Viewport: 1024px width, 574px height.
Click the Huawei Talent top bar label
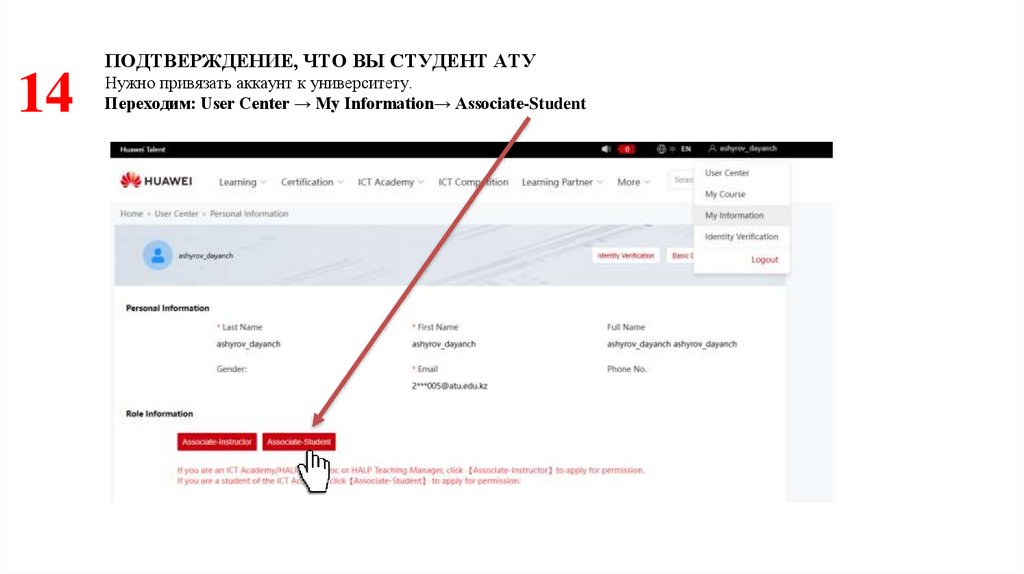coord(142,150)
